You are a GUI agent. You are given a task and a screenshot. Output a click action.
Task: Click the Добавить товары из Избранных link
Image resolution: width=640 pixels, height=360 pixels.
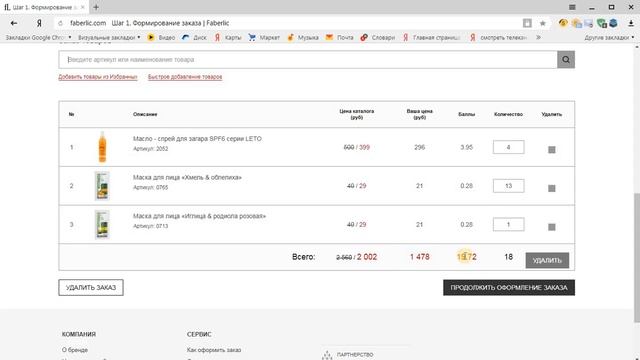coord(98,77)
